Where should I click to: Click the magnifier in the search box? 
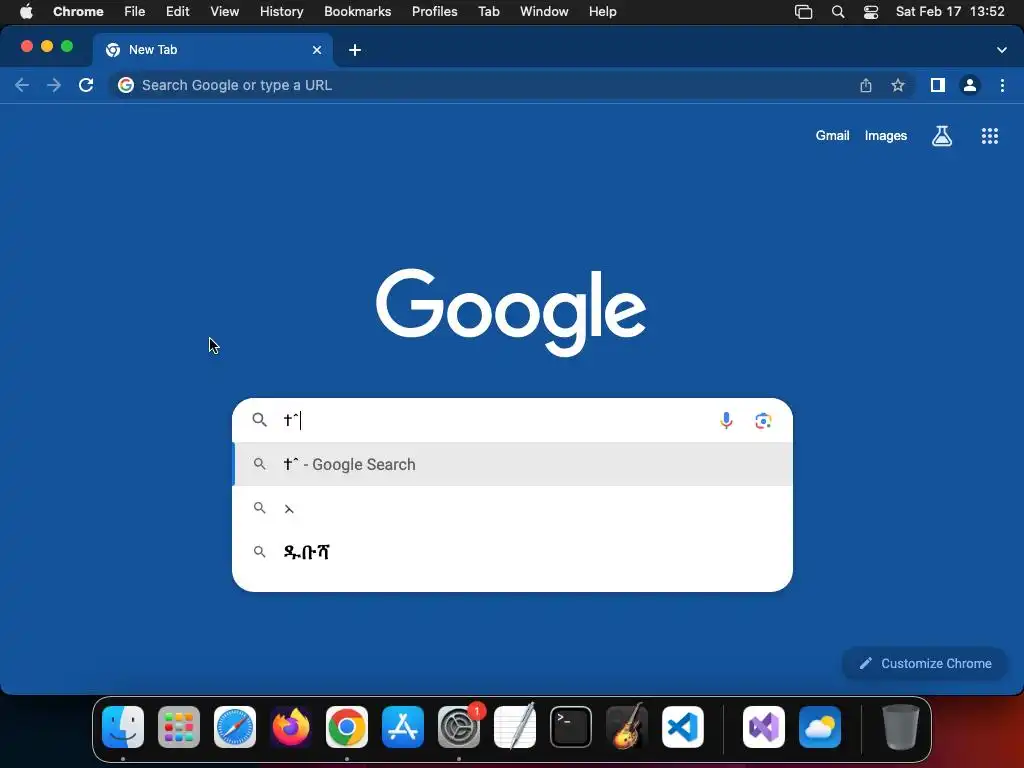(x=259, y=420)
